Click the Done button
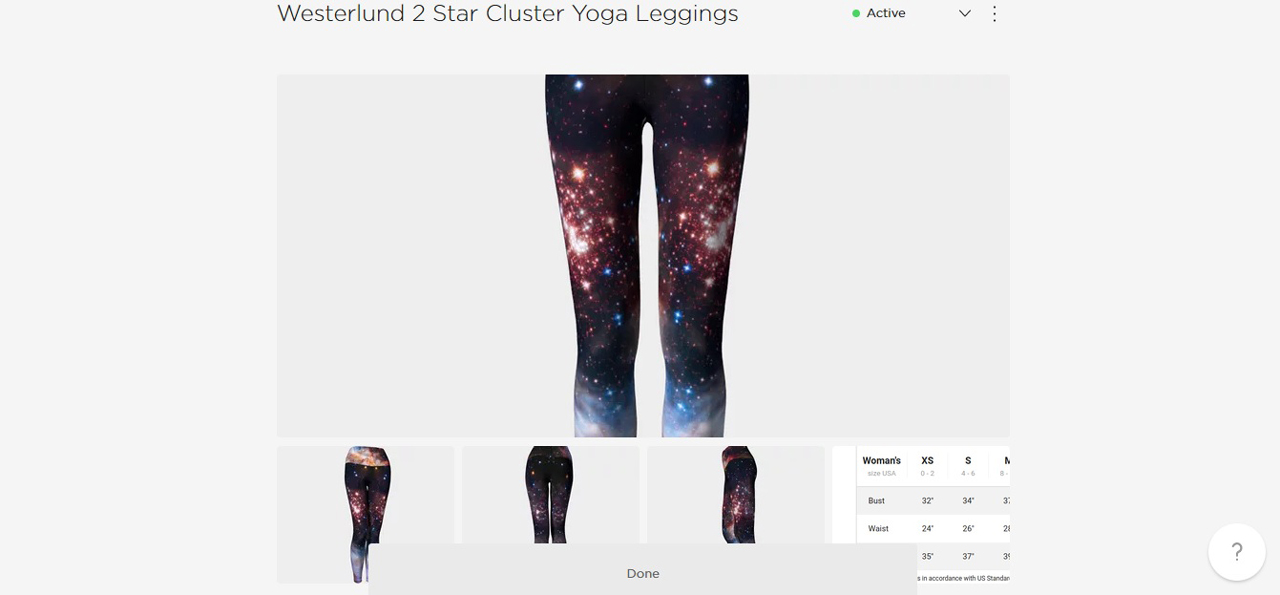The width and height of the screenshot is (1280, 595). 642,573
